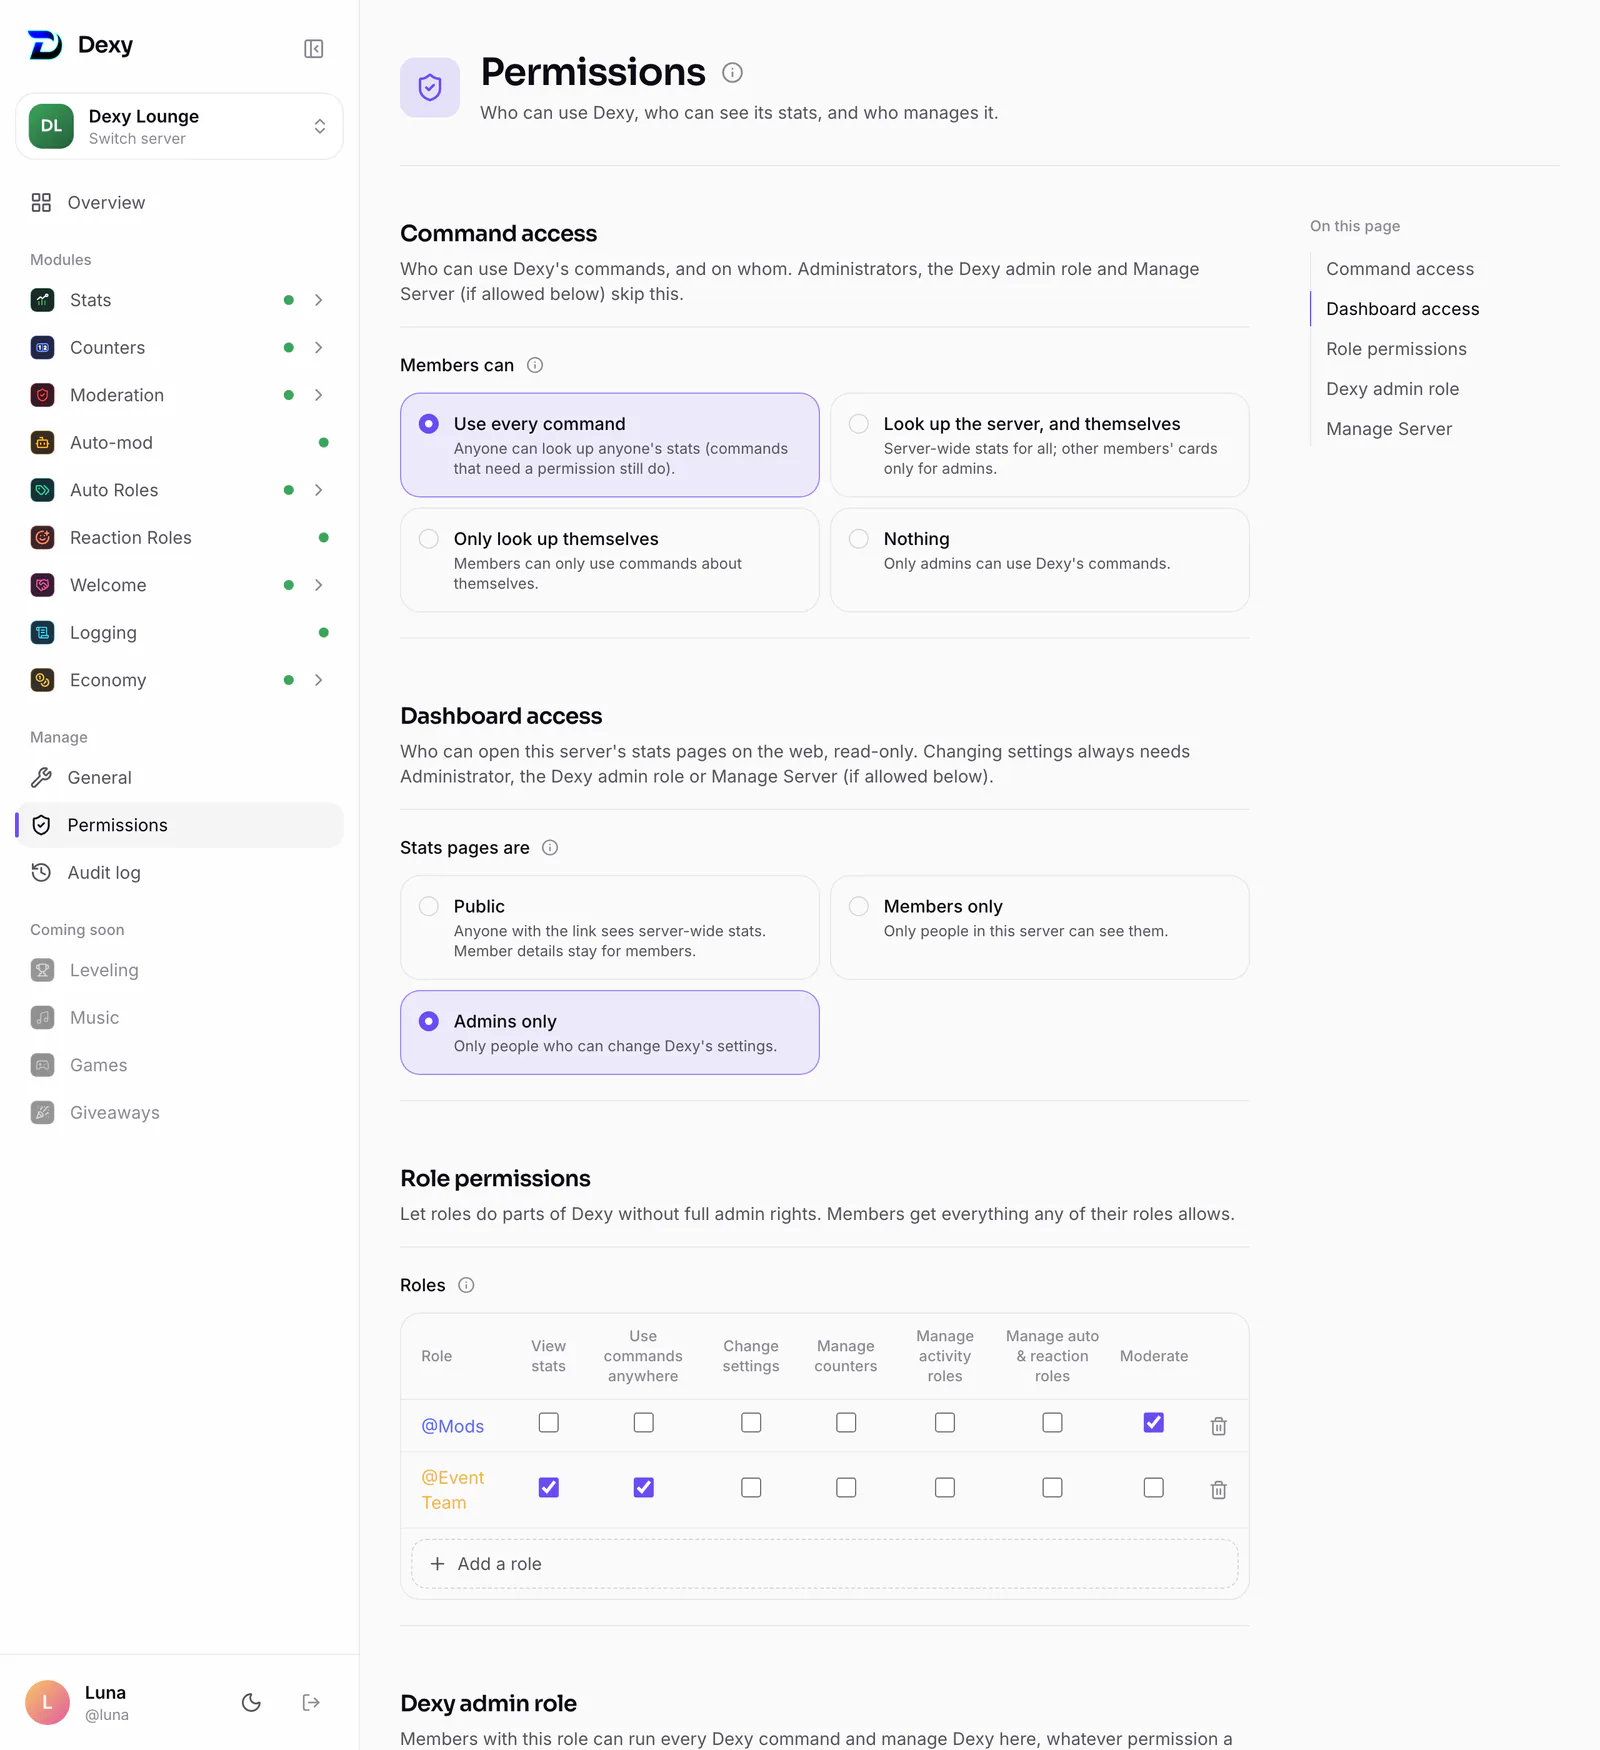Open the Dexy Lounge server switcher
The width and height of the screenshot is (1600, 1750).
coord(180,127)
